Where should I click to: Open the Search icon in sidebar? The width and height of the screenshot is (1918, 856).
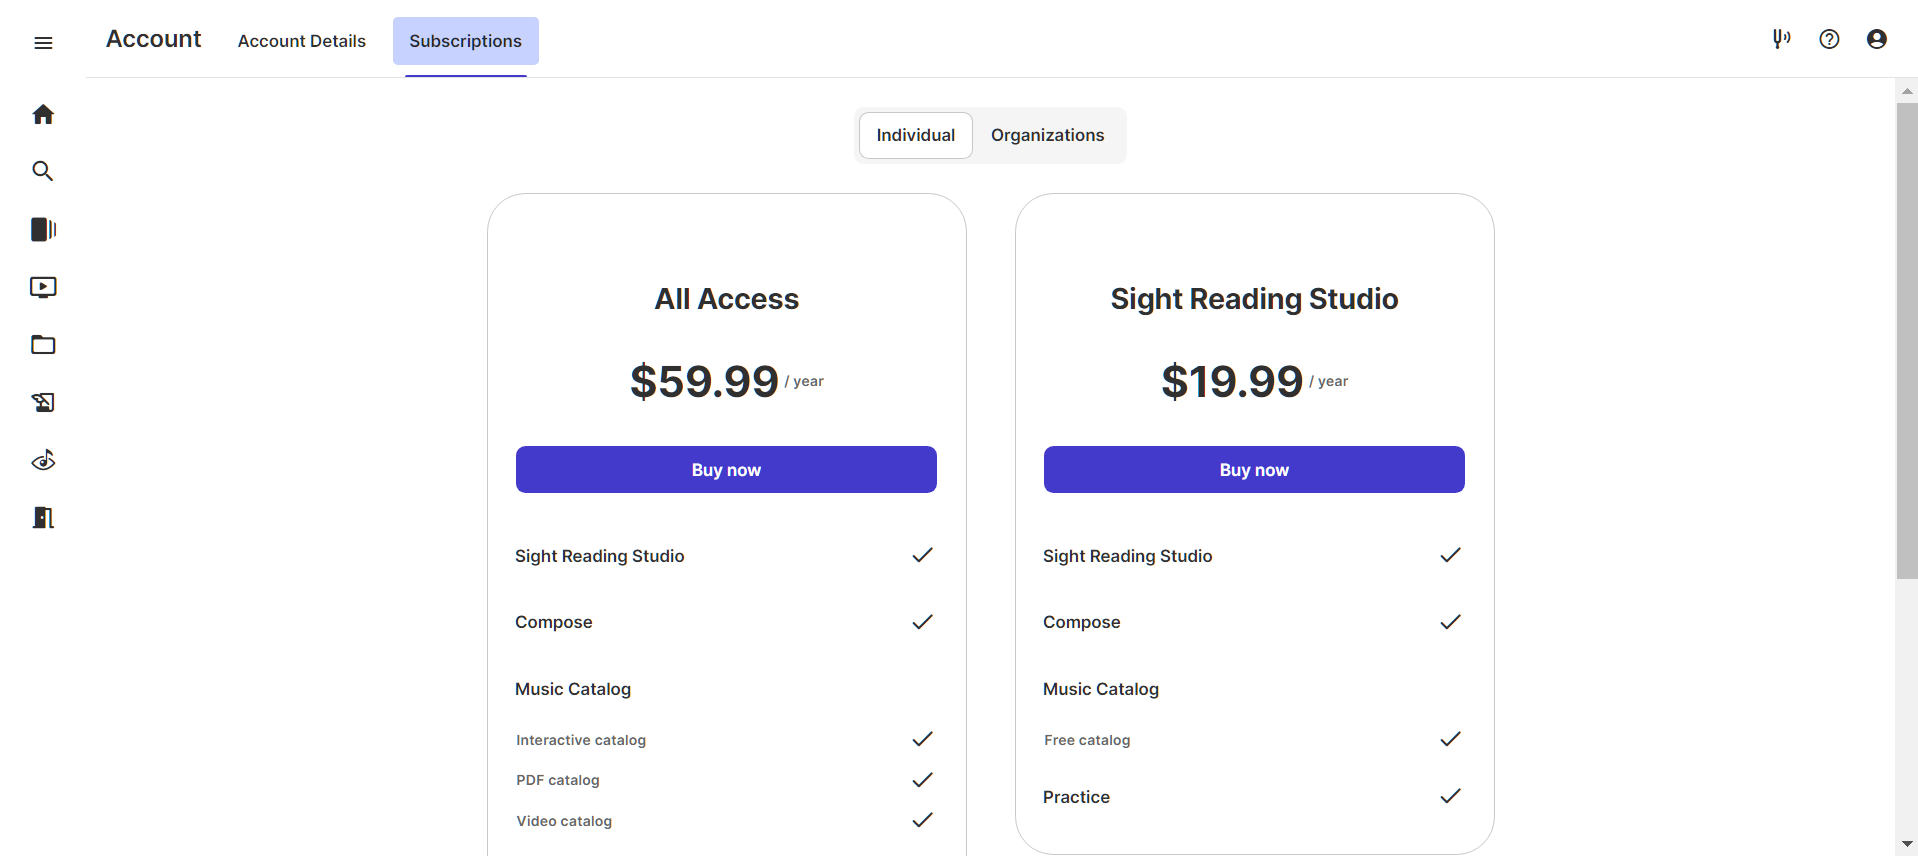[43, 171]
